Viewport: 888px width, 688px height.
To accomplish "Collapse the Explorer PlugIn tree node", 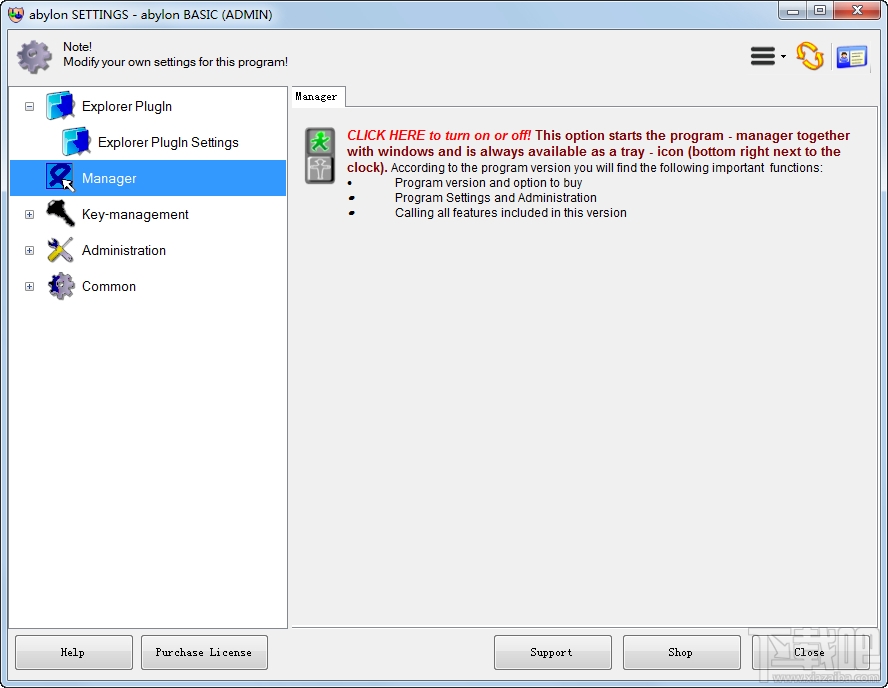I will (x=29, y=106).
